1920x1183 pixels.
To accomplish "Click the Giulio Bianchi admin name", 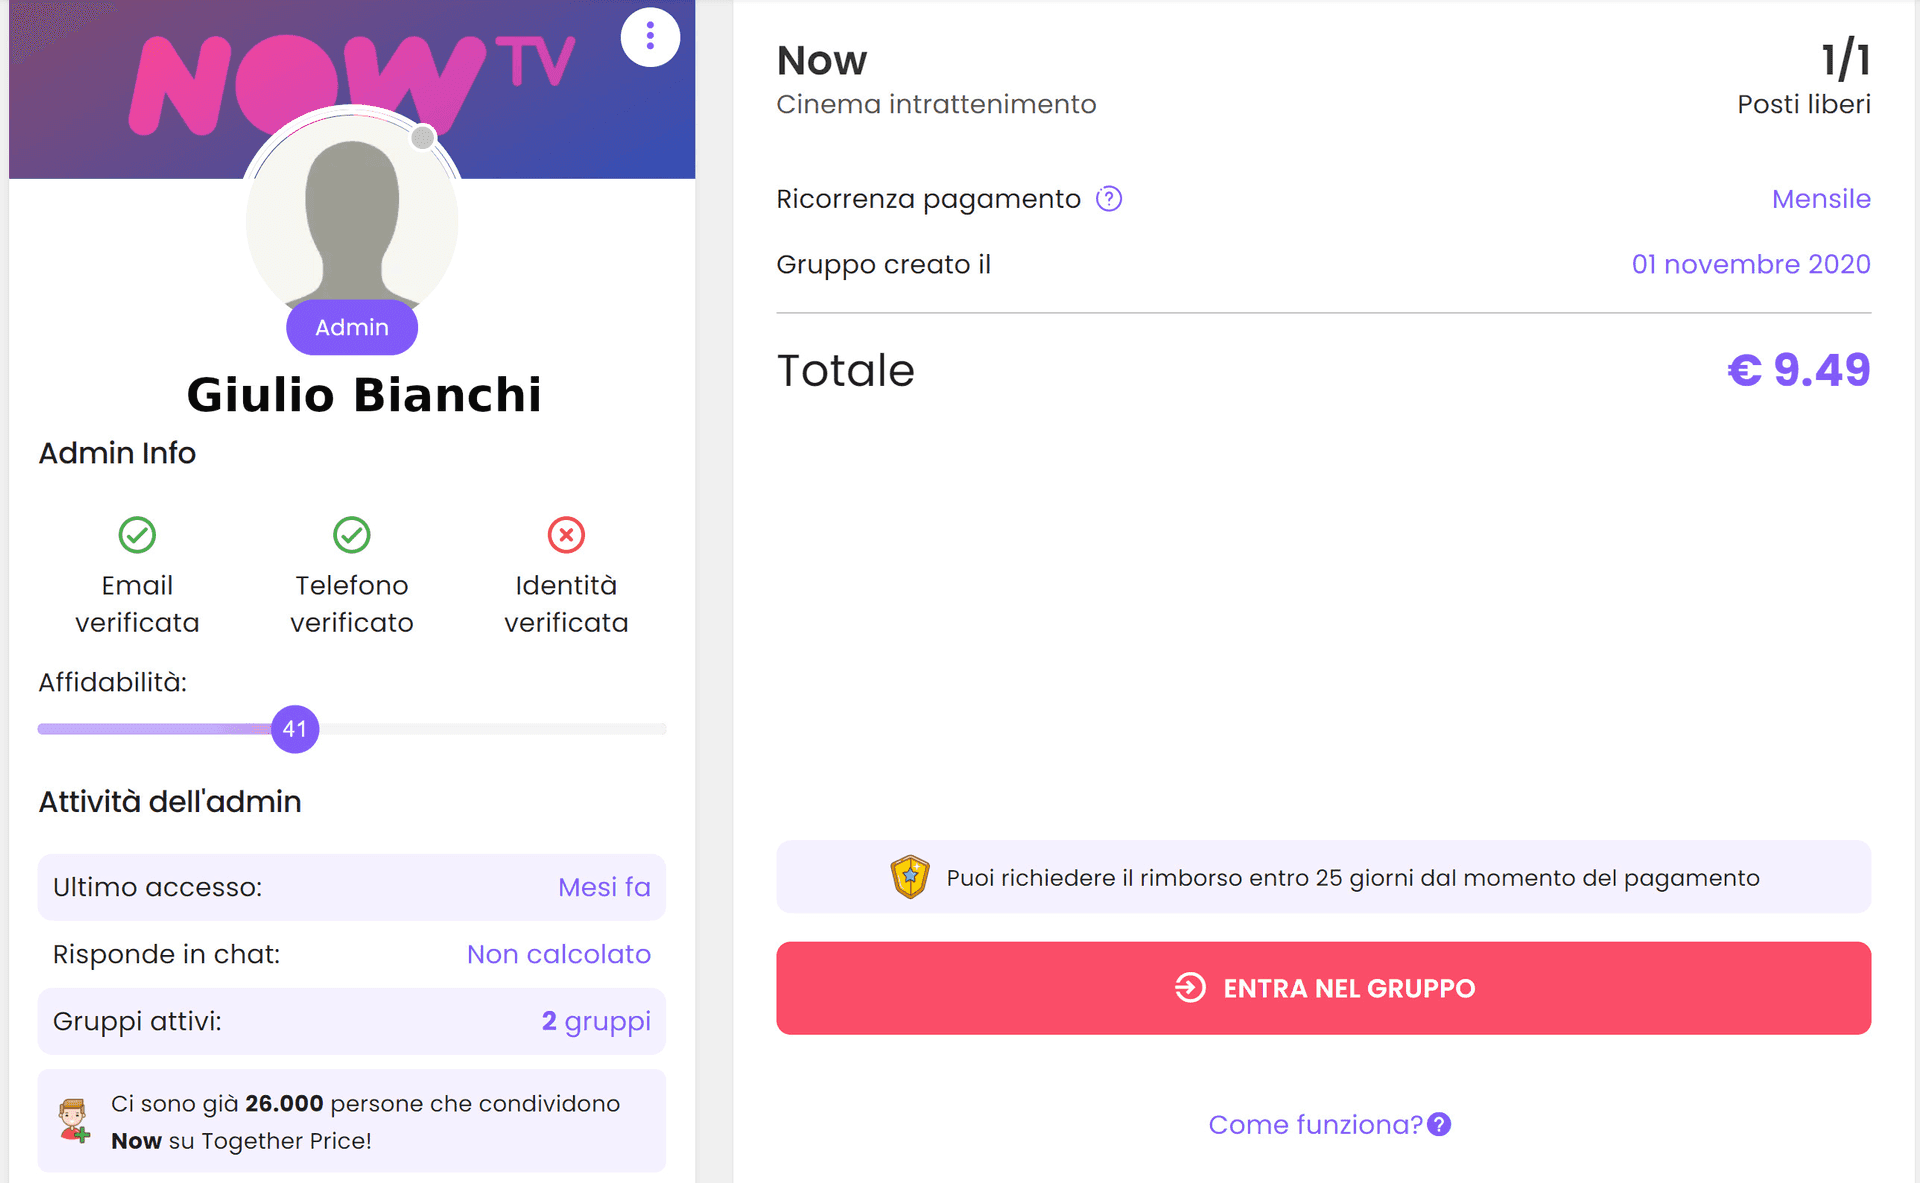I will coord(364,394).
